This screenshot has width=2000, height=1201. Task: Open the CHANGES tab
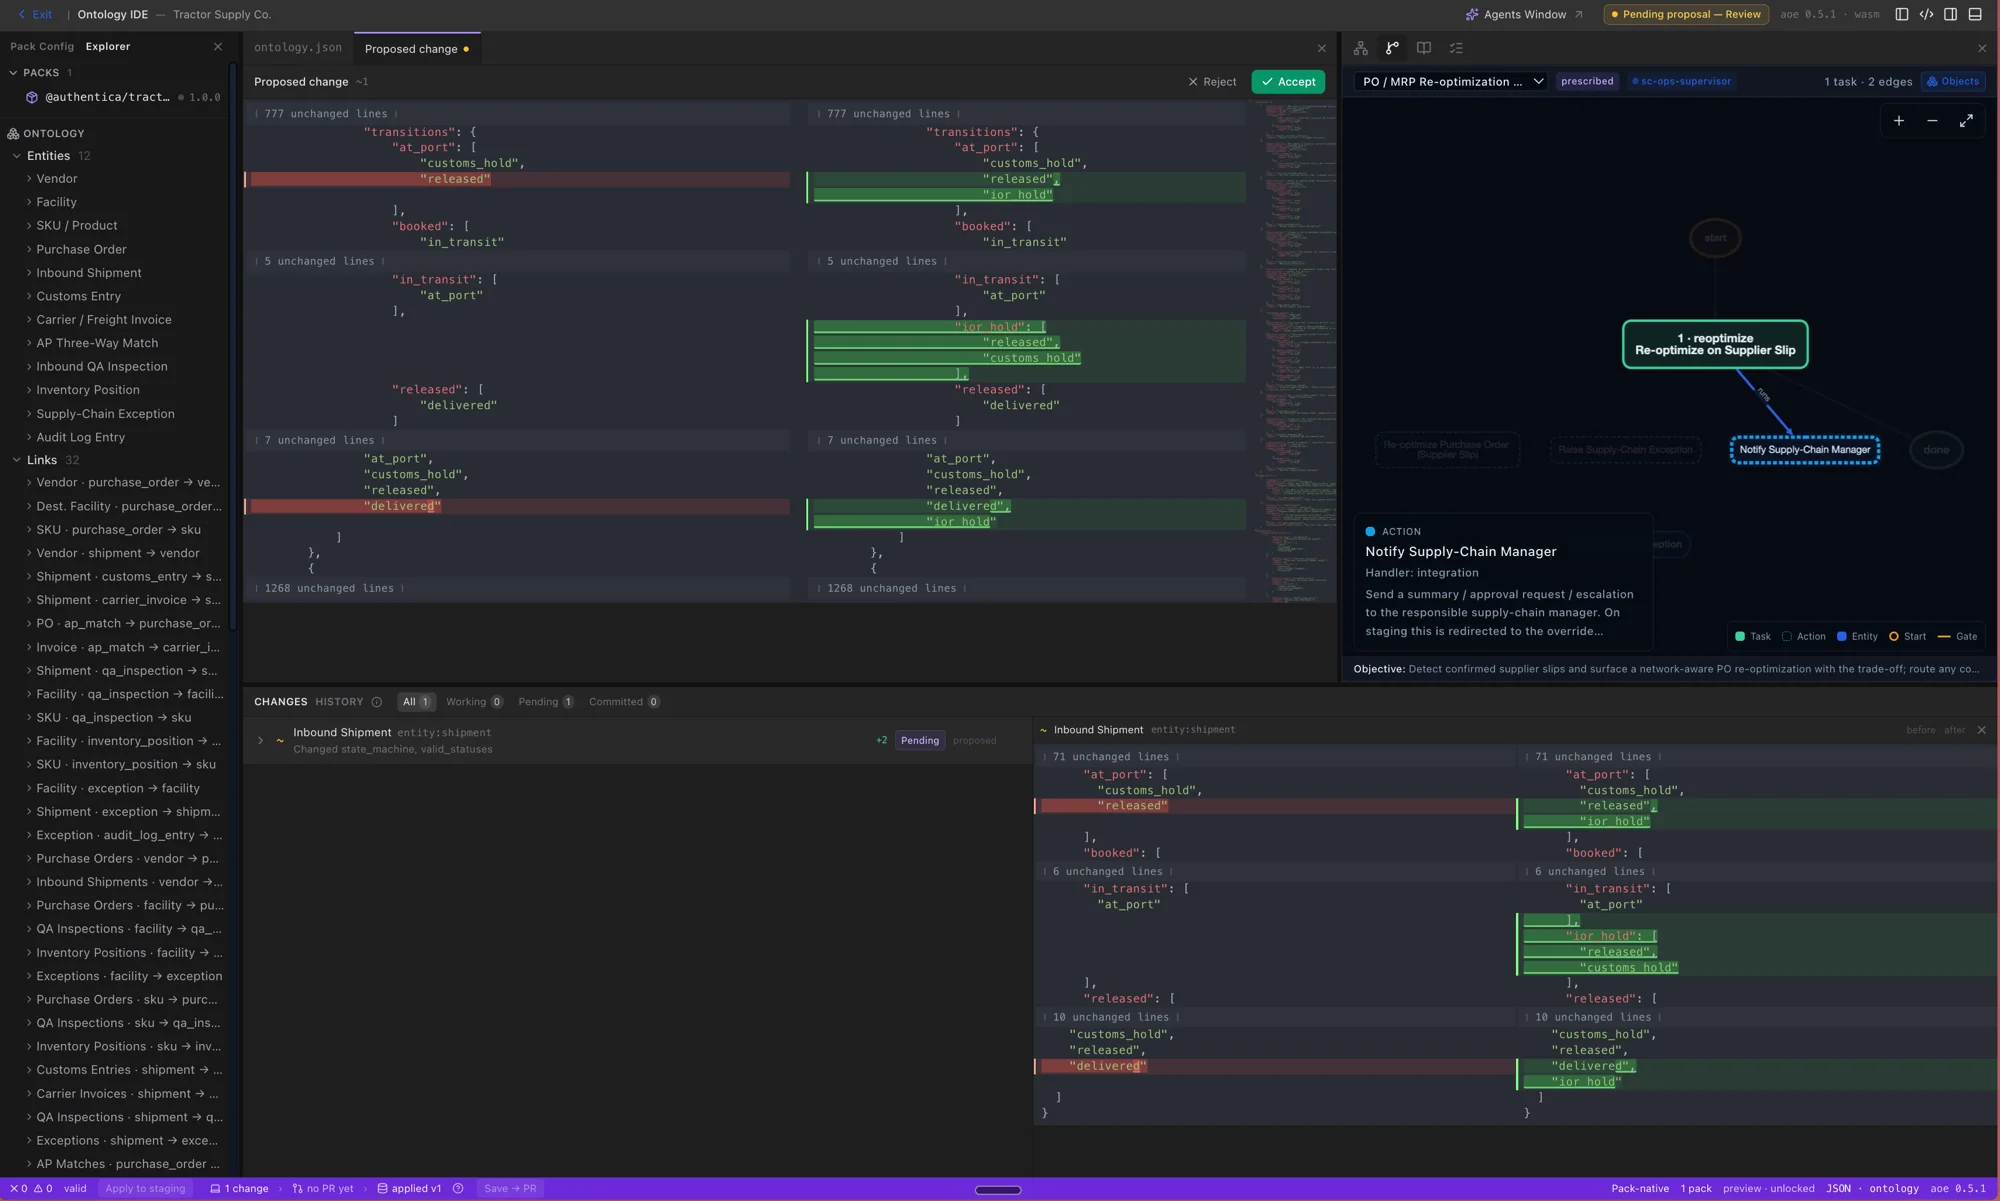281,702
